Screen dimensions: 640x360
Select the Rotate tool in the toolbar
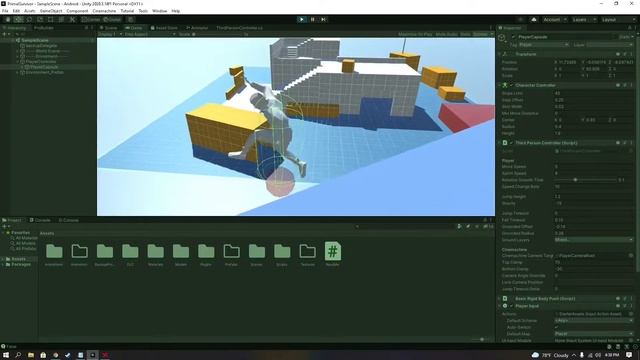(29, 19)
